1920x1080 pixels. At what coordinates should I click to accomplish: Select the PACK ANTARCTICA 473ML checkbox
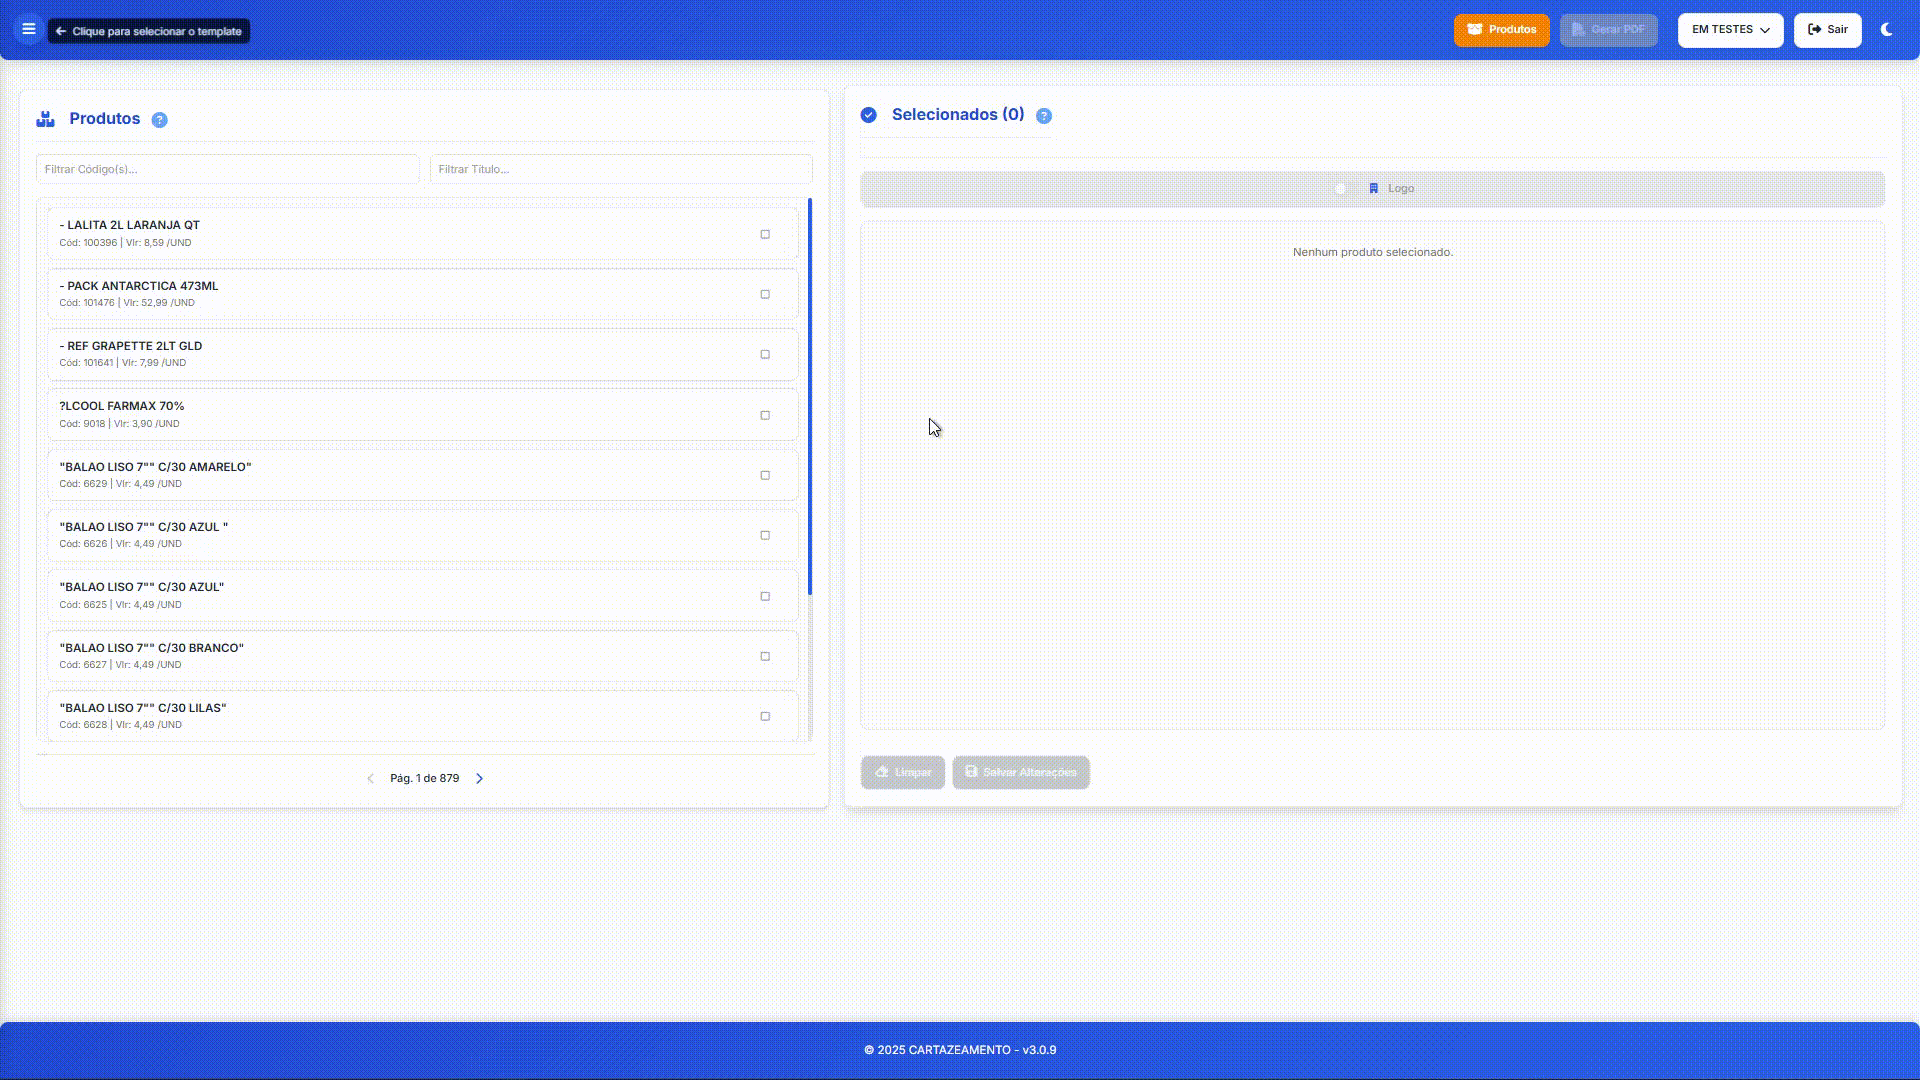click(765, 295)
